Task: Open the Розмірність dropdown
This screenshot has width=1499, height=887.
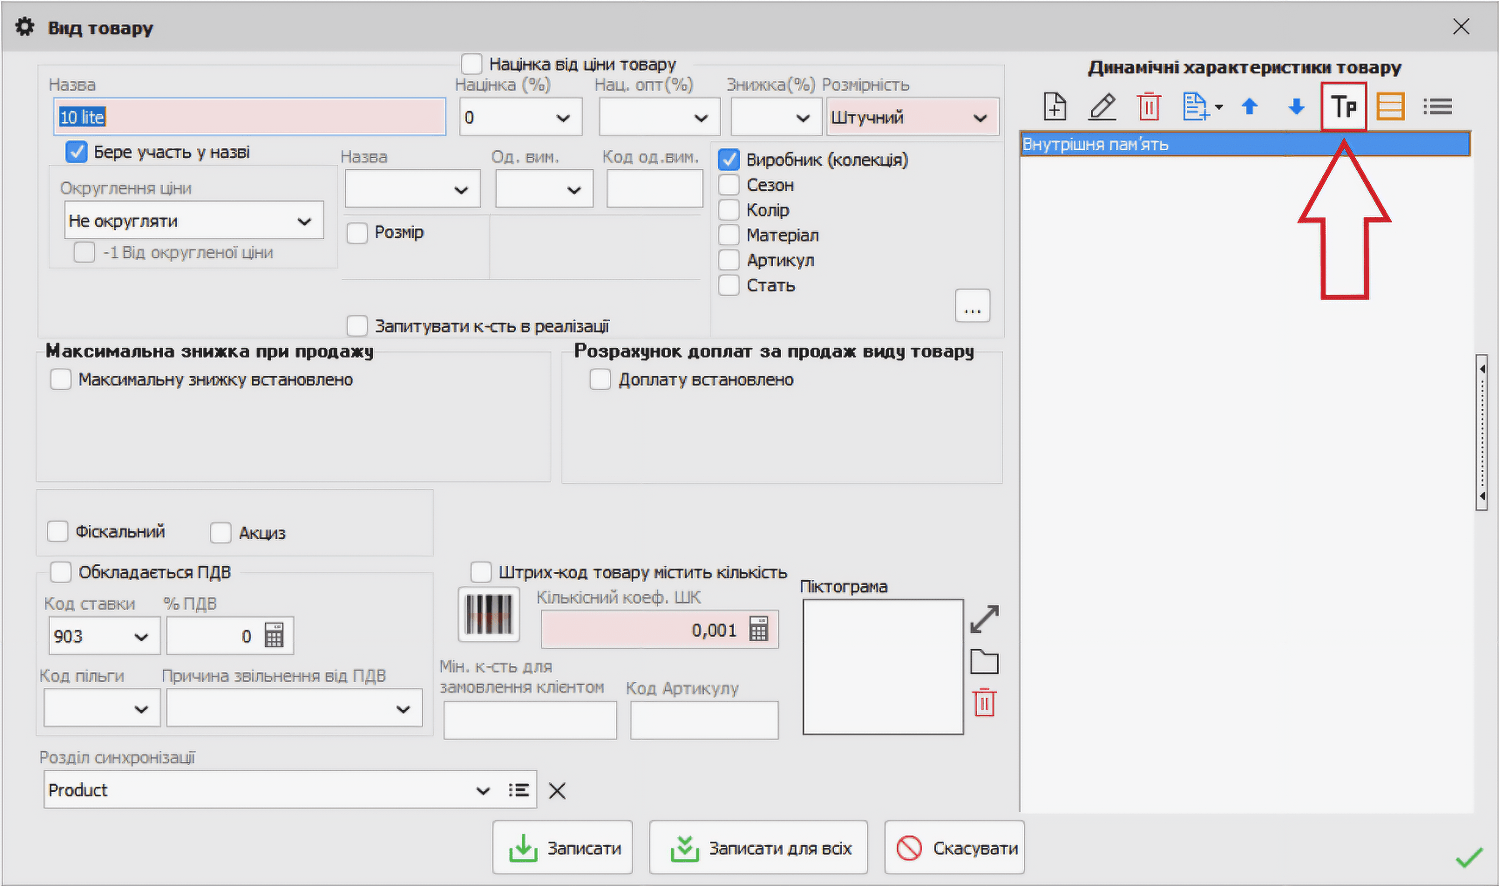Action: 979,118
